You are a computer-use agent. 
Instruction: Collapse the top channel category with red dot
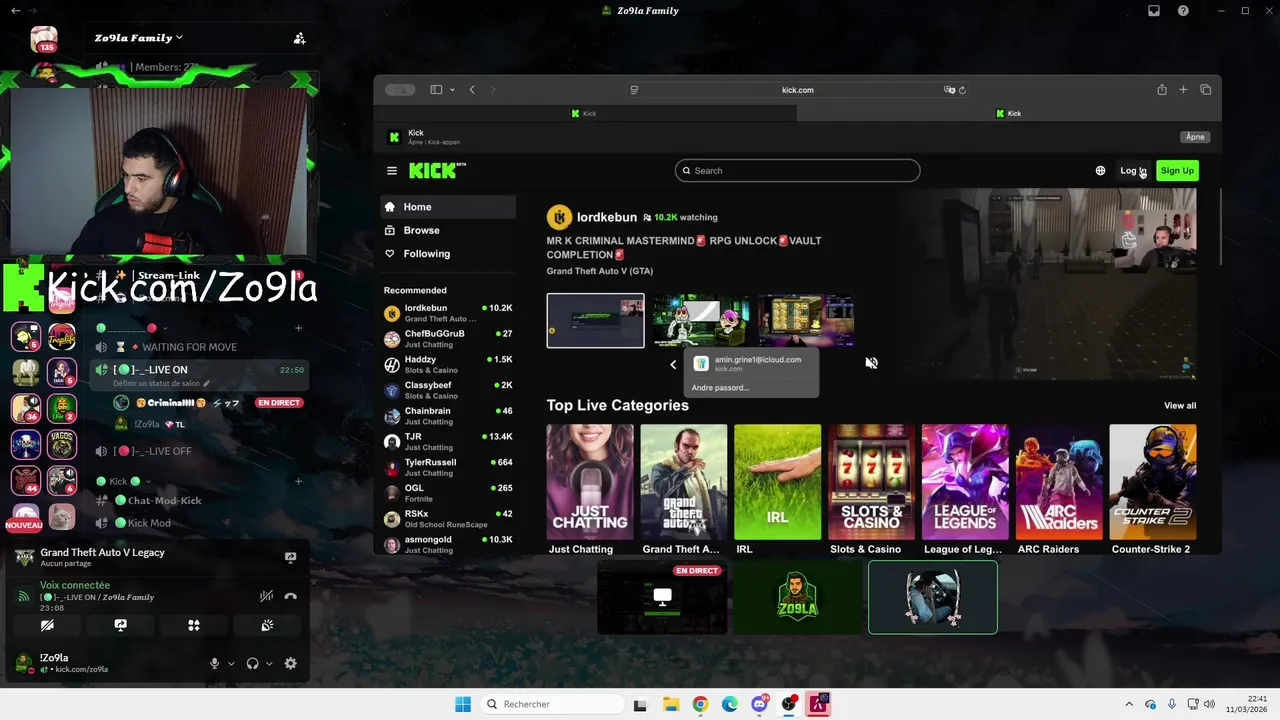click(130, 328)
